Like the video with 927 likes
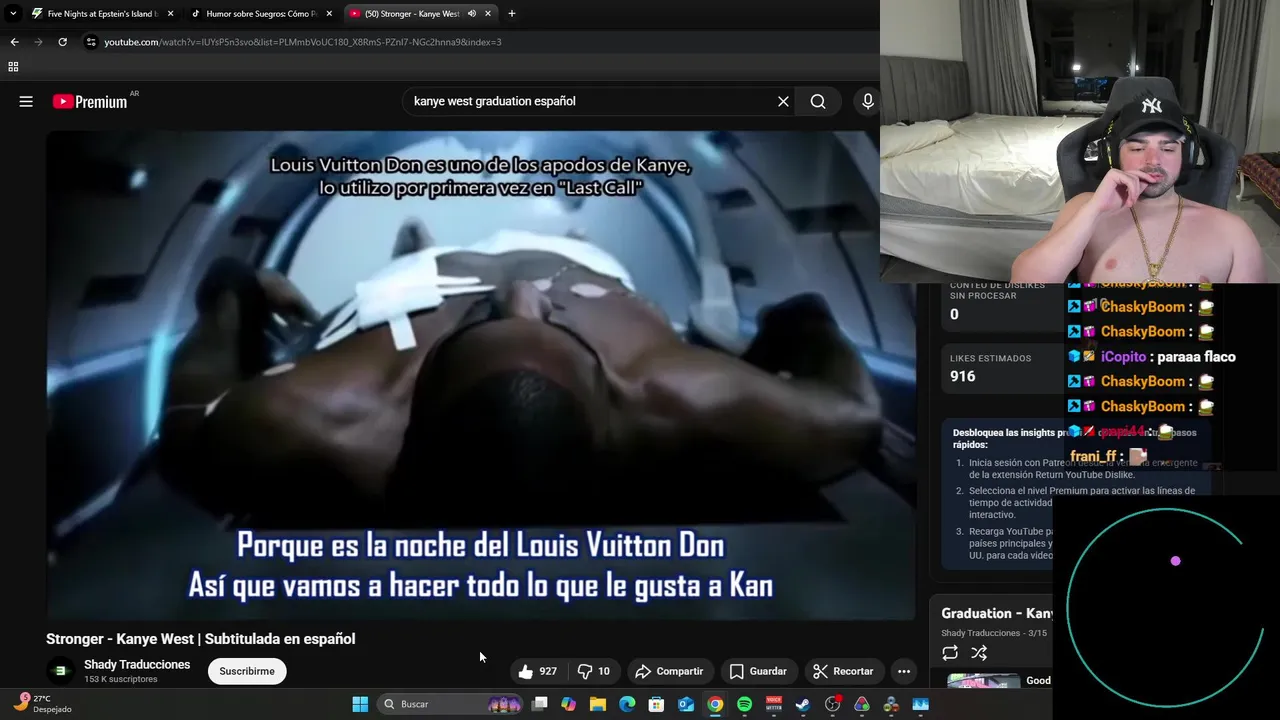The height and width of the screenshot is (720, 1280). 538,671
